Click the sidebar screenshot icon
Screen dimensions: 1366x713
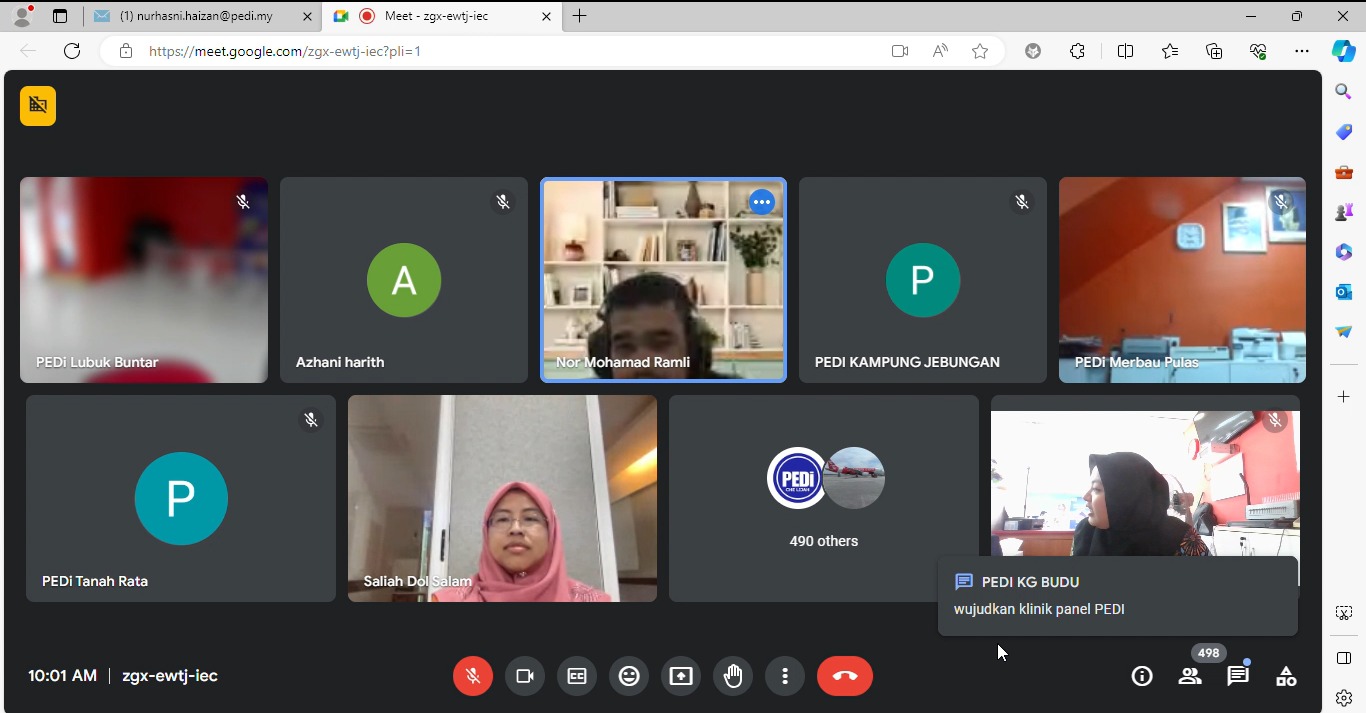coord(1344,614)
